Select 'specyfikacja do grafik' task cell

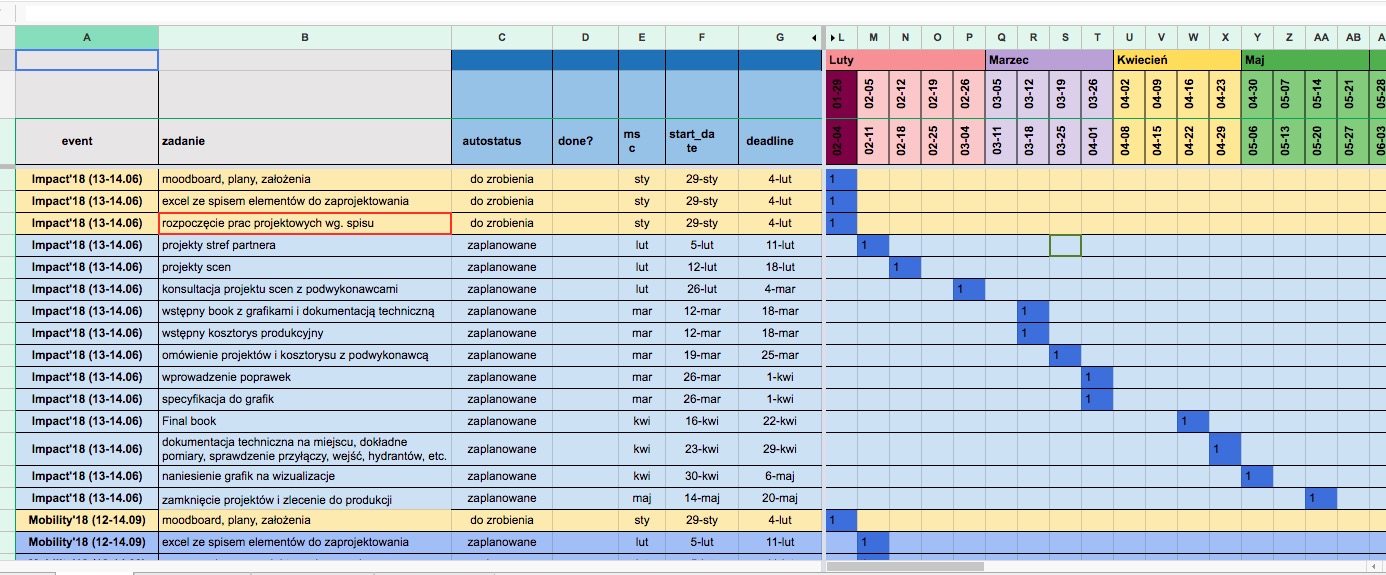305,399
